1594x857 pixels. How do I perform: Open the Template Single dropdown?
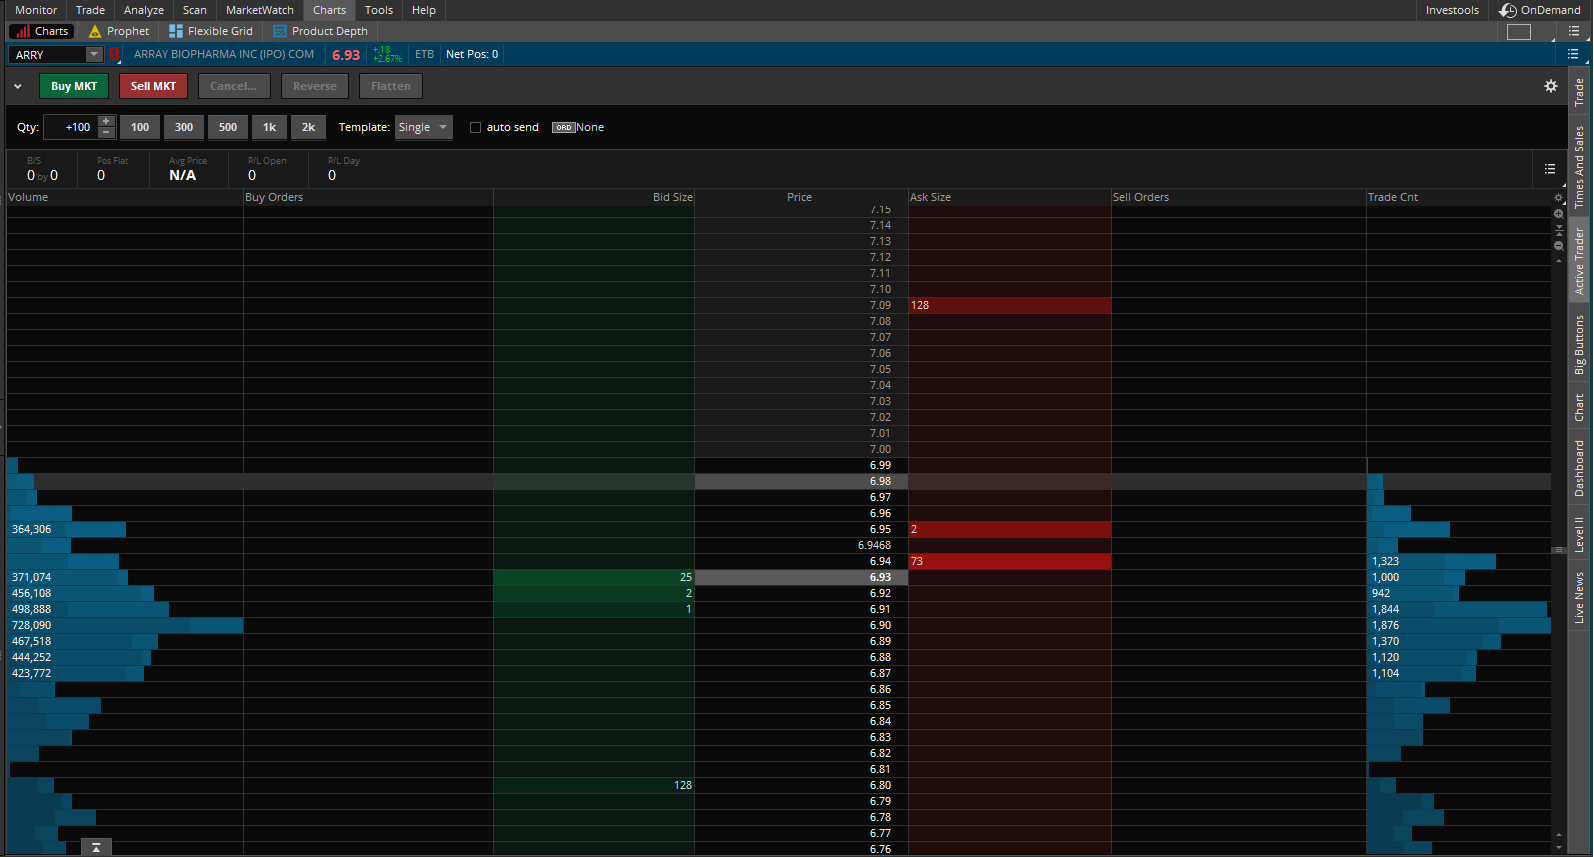pos(423,127)
